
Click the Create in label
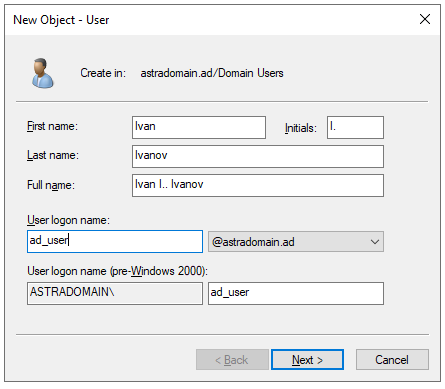103,73
